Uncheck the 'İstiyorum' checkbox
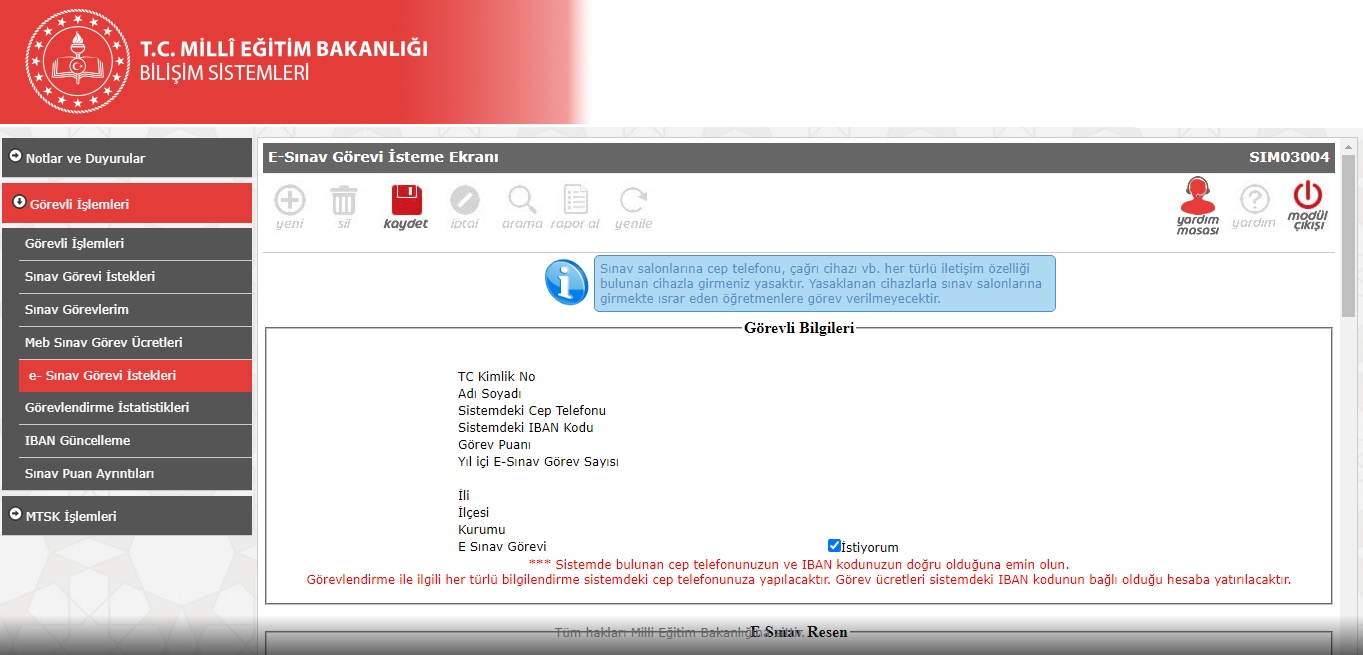The image size is (1363, 655). (x=834, y=546)
